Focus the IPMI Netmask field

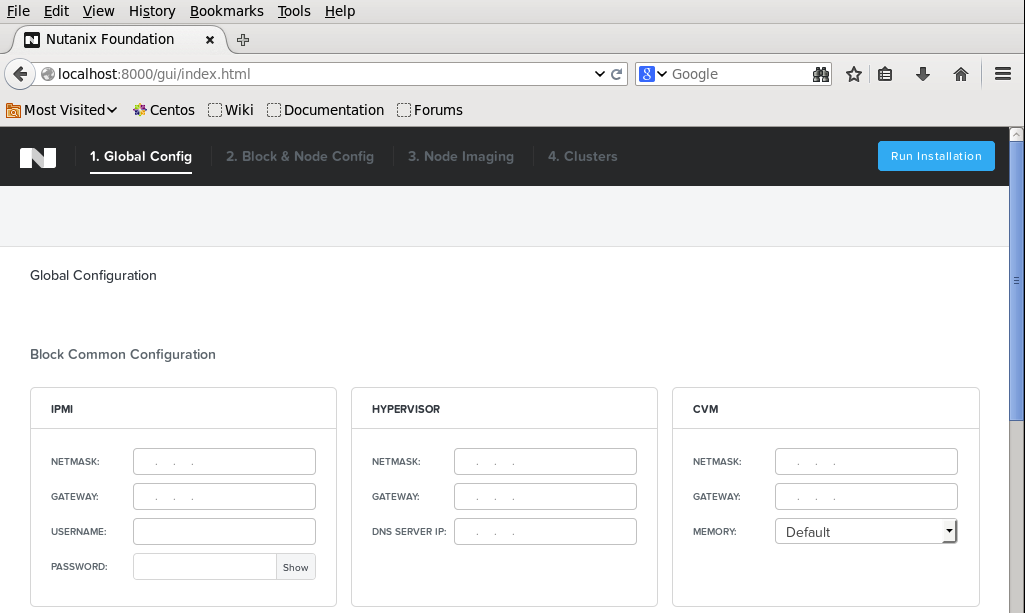tap(224, 461)
